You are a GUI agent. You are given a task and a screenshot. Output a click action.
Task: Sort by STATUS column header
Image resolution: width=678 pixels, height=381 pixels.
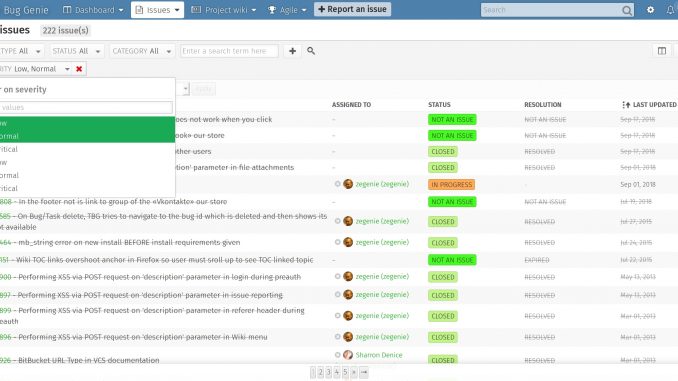pos(439,105)
